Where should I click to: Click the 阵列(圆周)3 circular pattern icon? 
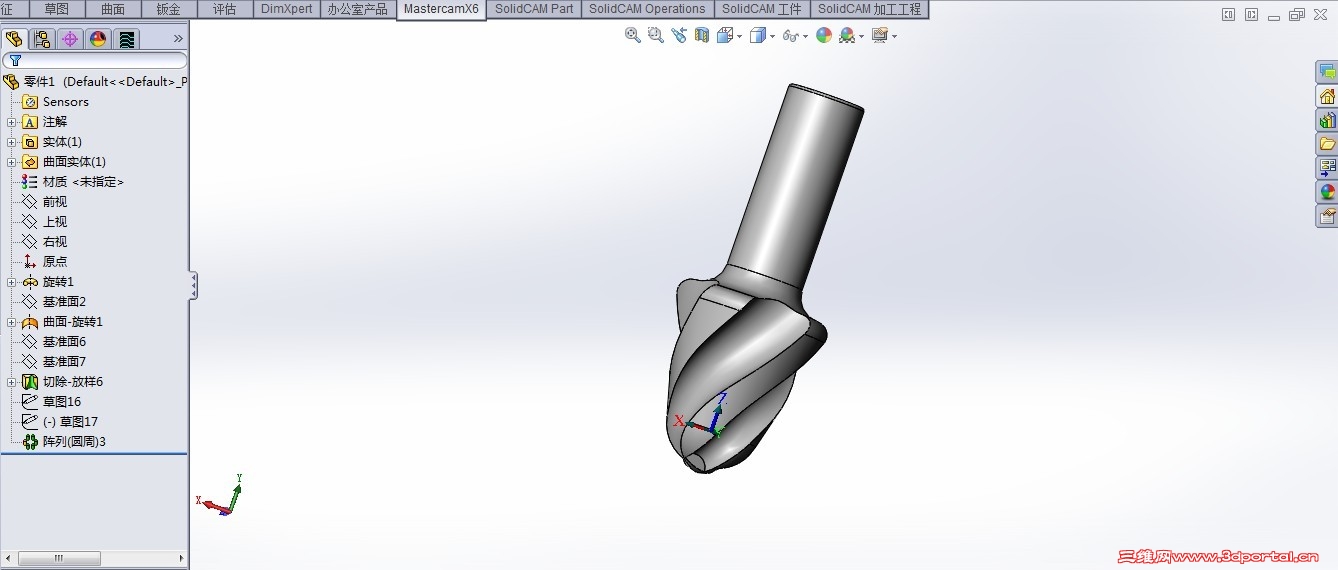tap(30, 441)
